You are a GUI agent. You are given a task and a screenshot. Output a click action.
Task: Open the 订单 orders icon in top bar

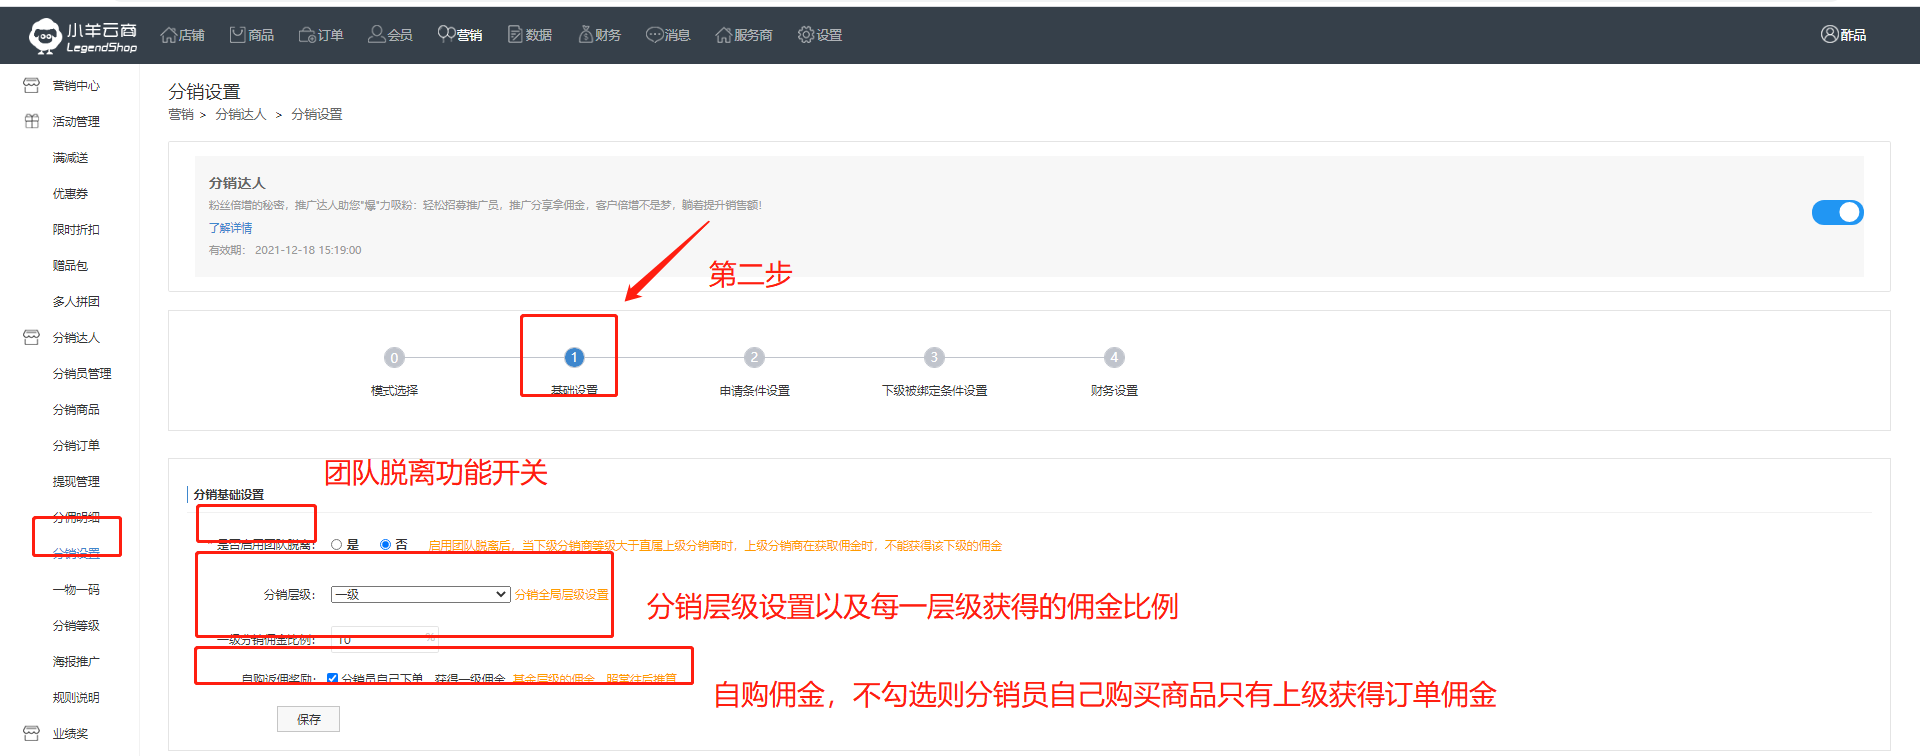coord(307,35)
